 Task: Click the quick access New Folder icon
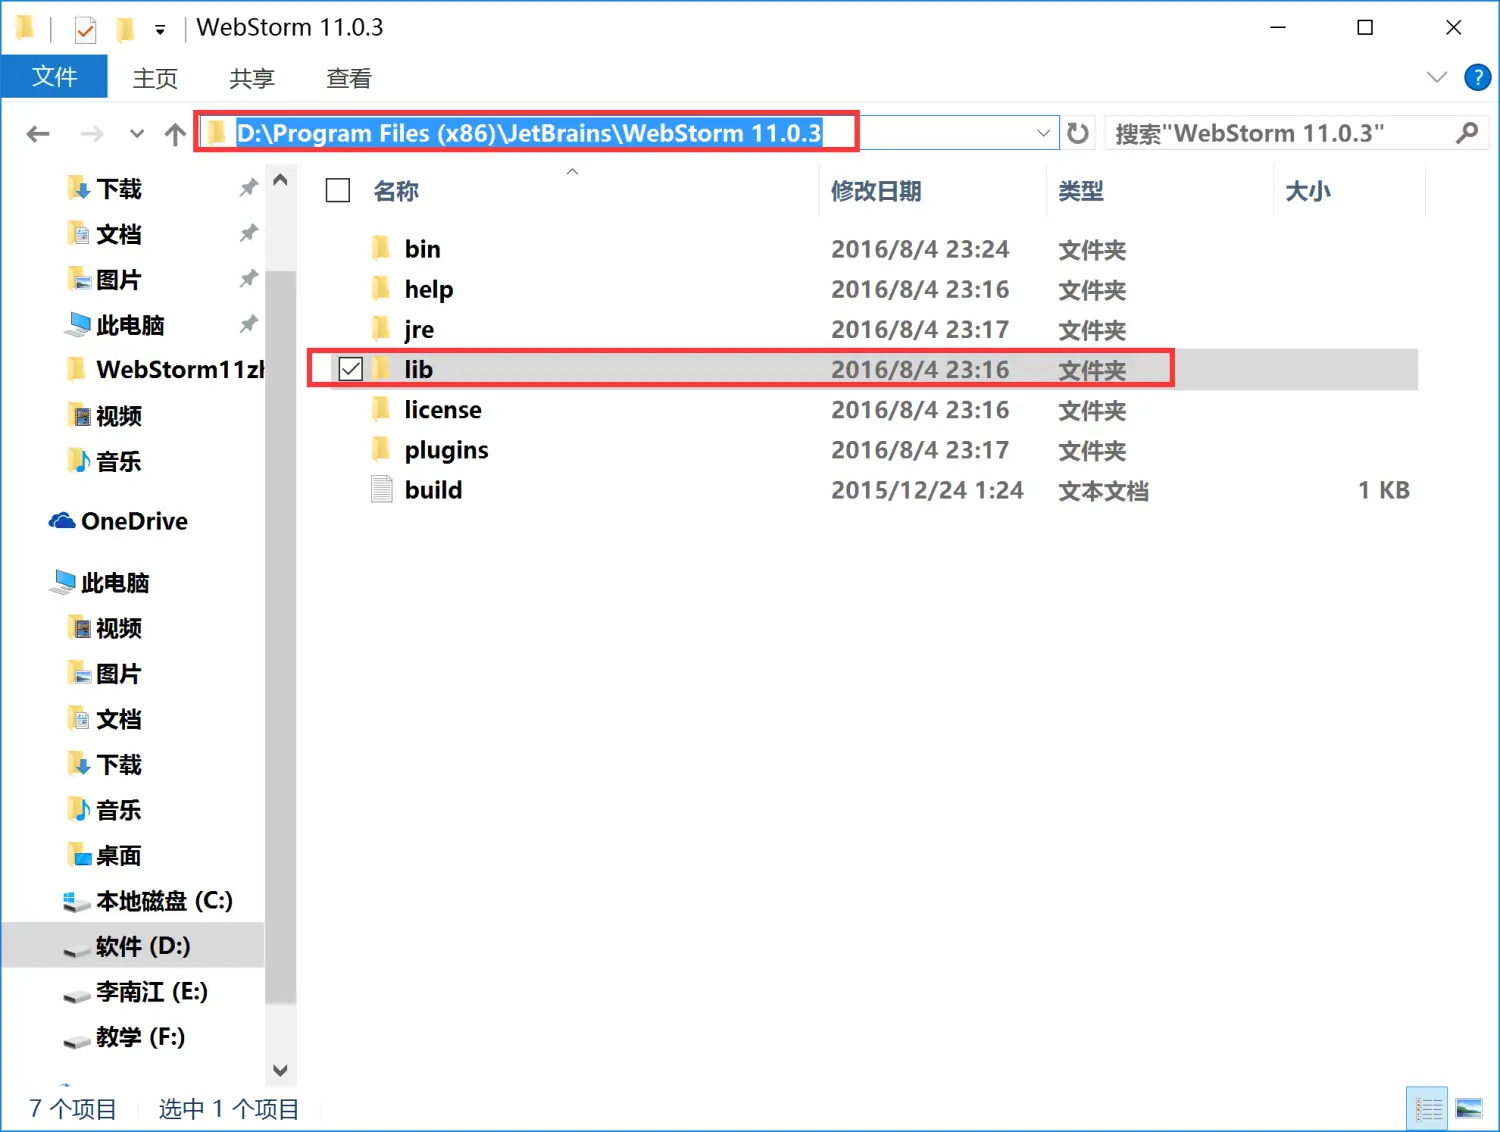click(x=125, y=30)
